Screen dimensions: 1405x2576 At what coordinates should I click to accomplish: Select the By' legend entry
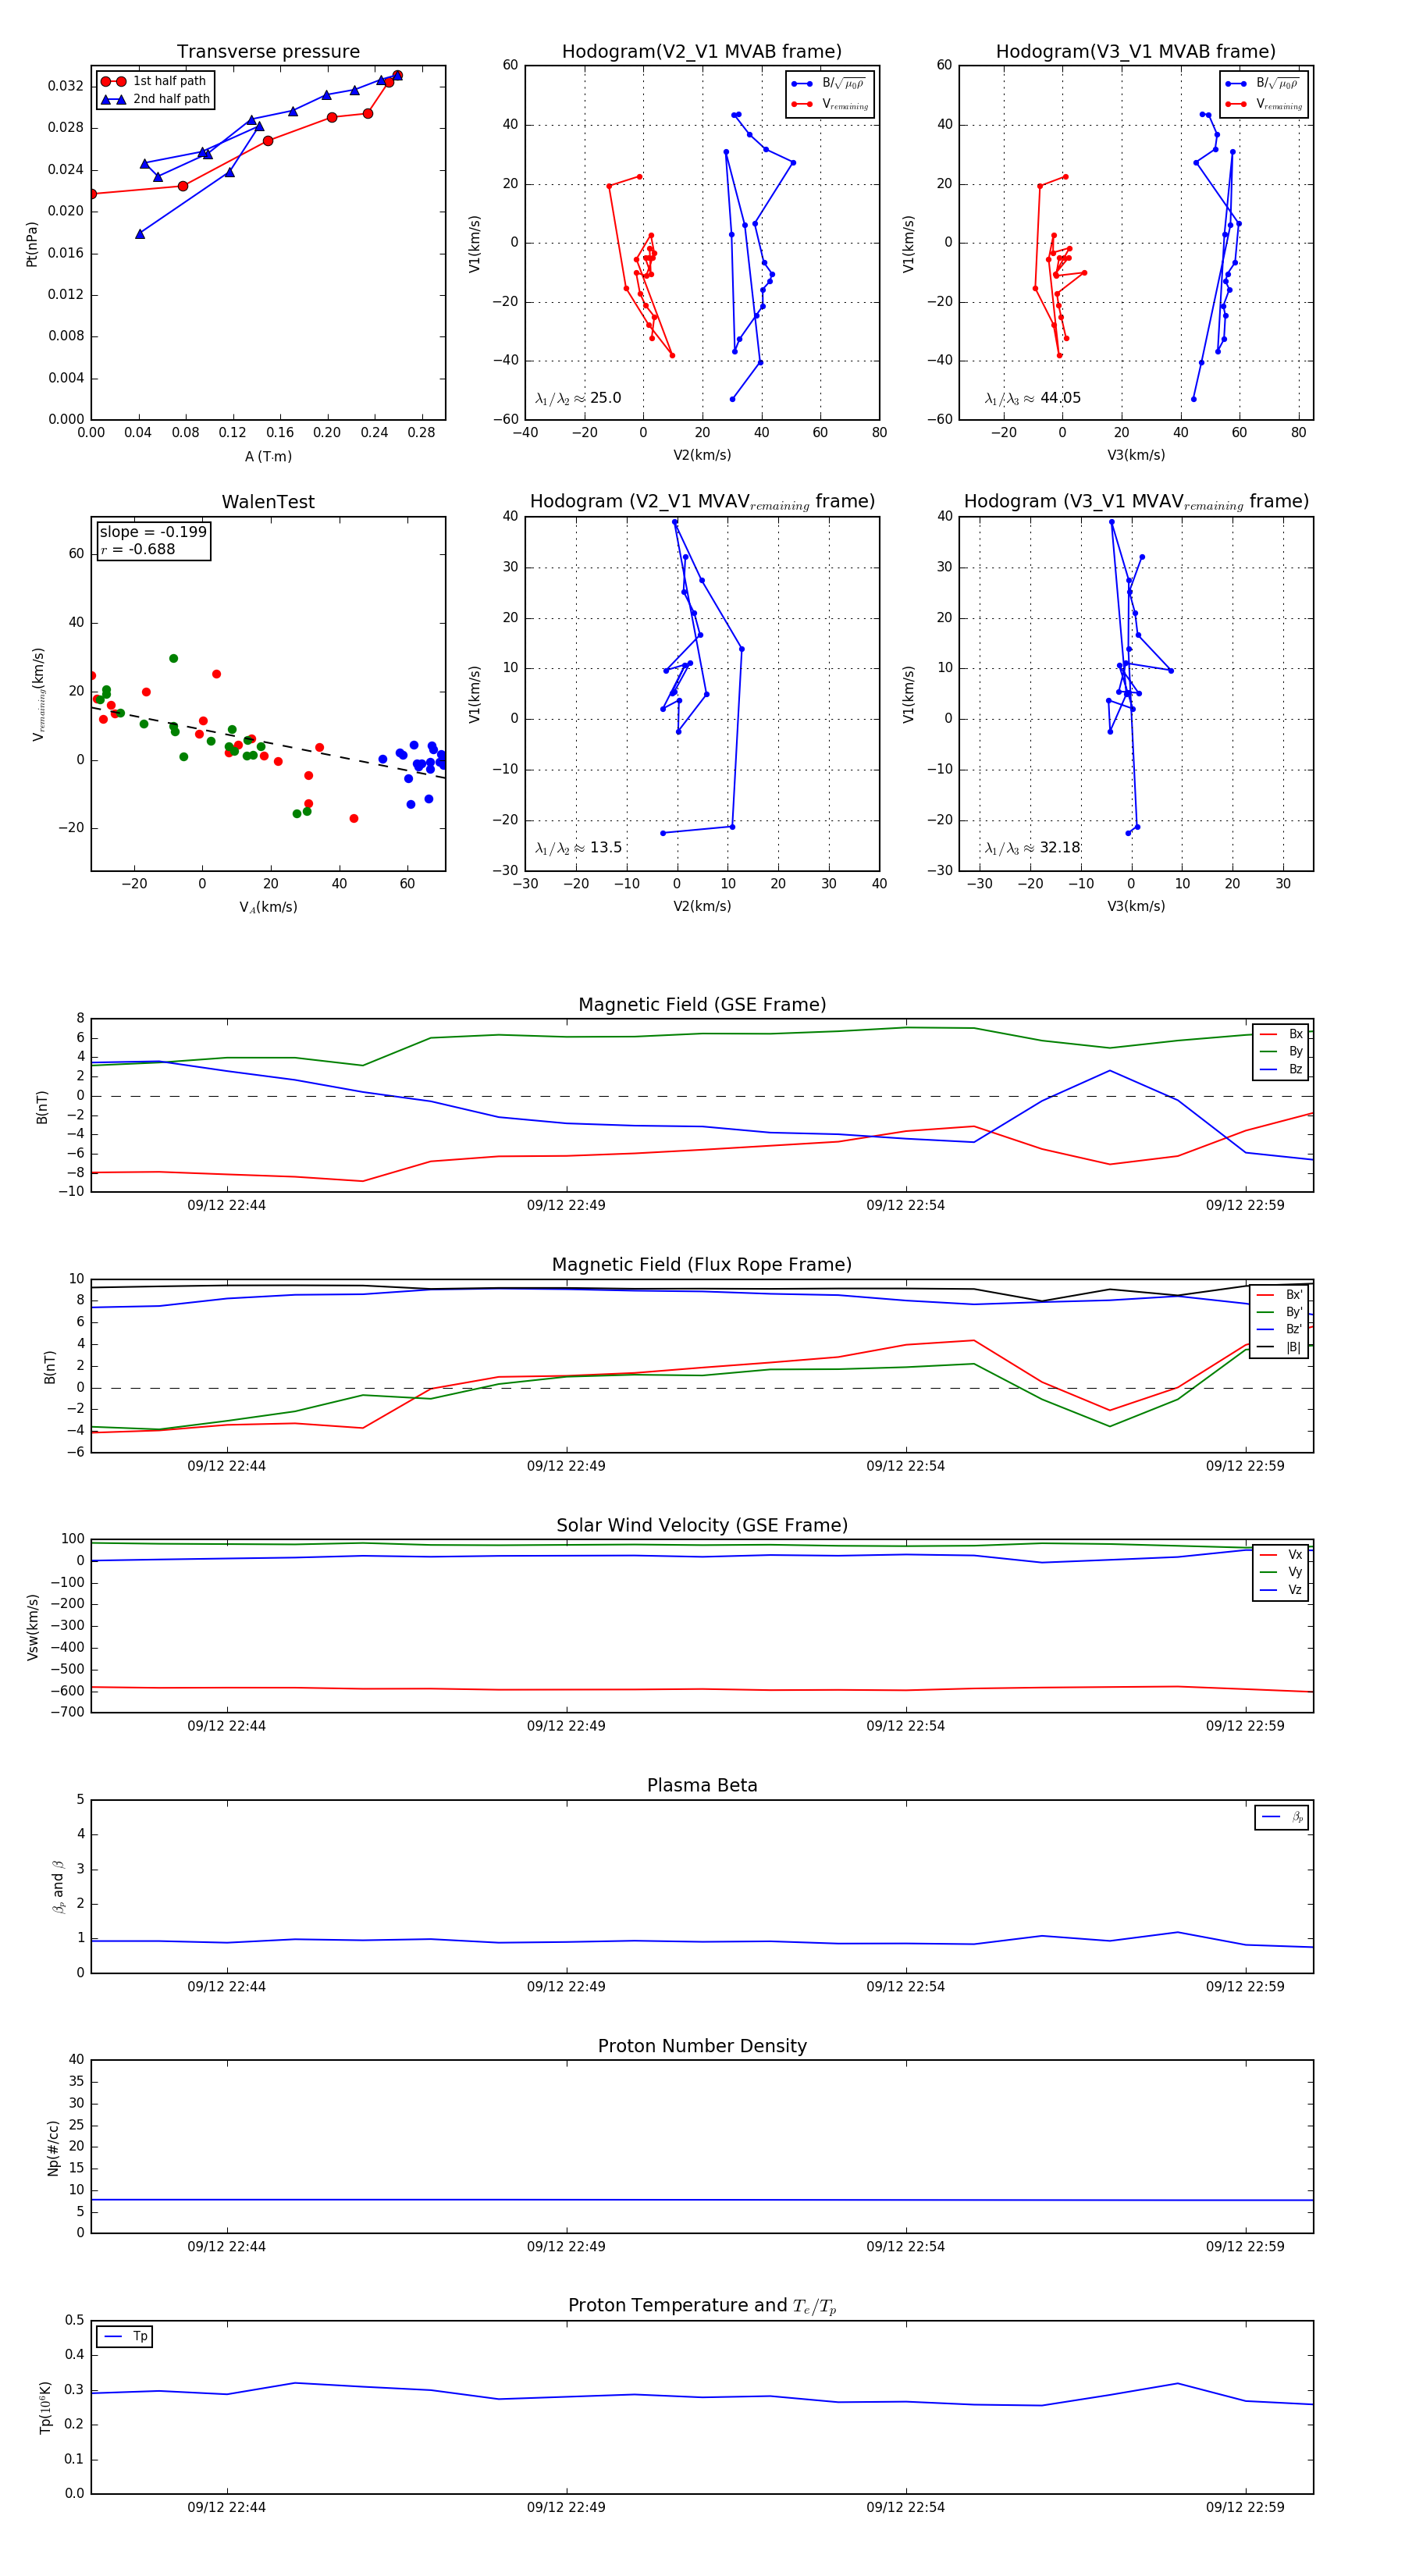[1280, 1312]
